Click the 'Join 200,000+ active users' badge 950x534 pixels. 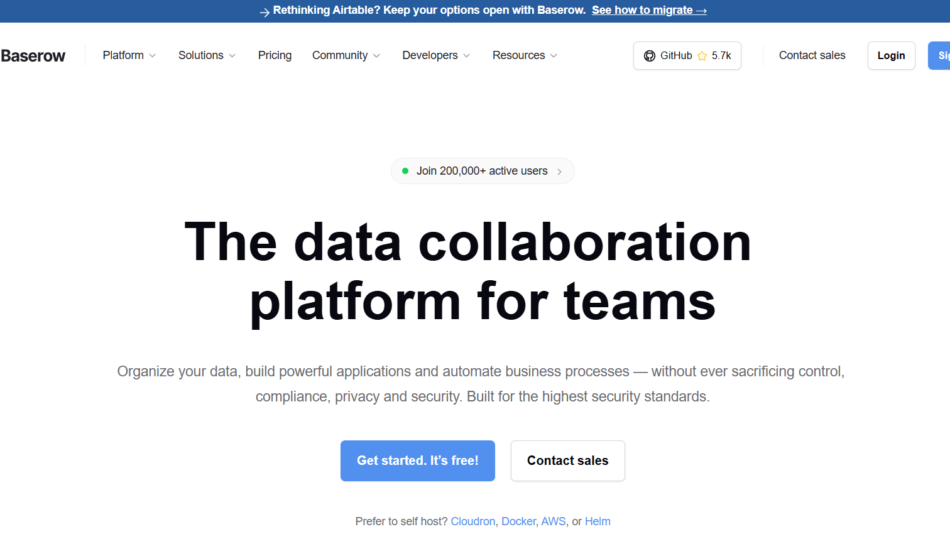pyautogui.click(x=482, y=171)
